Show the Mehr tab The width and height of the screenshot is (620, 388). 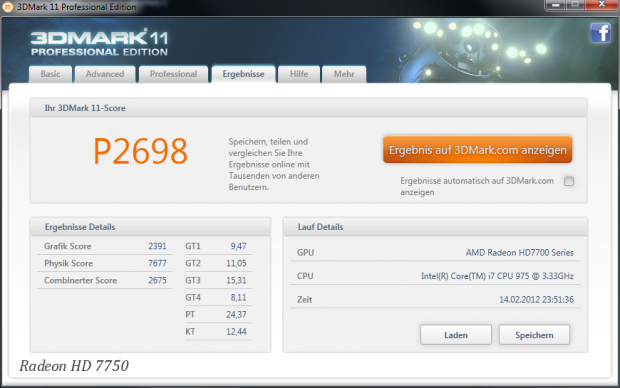tap(344, 74)
